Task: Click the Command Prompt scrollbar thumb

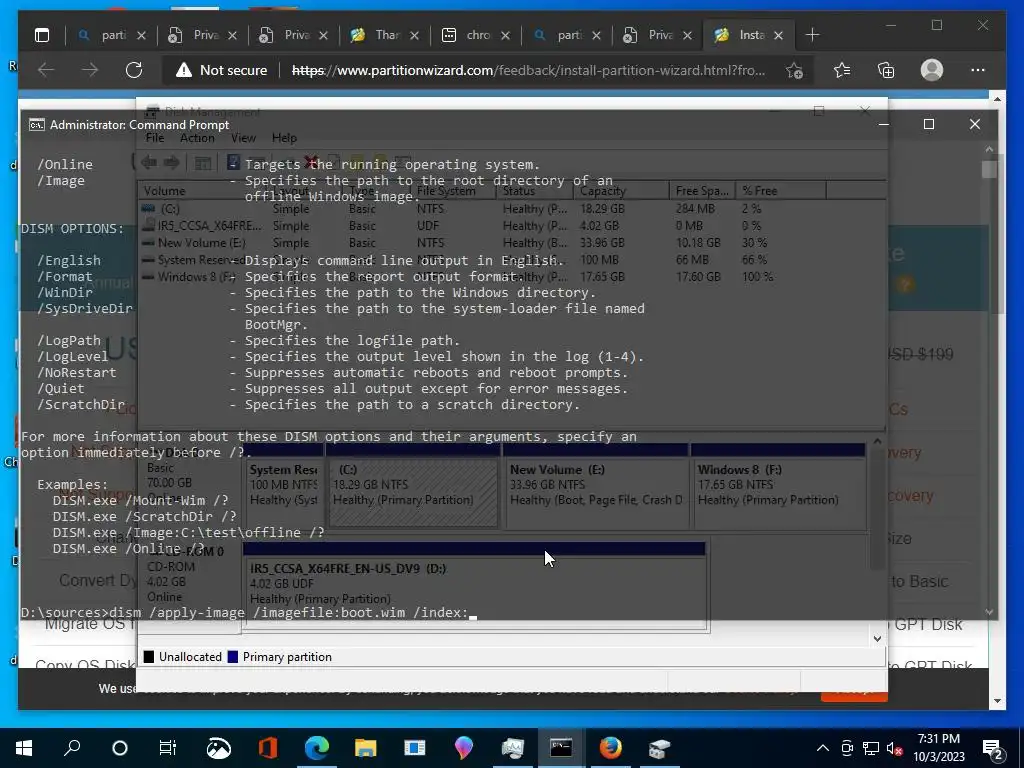Action: [x=989, y=169]
